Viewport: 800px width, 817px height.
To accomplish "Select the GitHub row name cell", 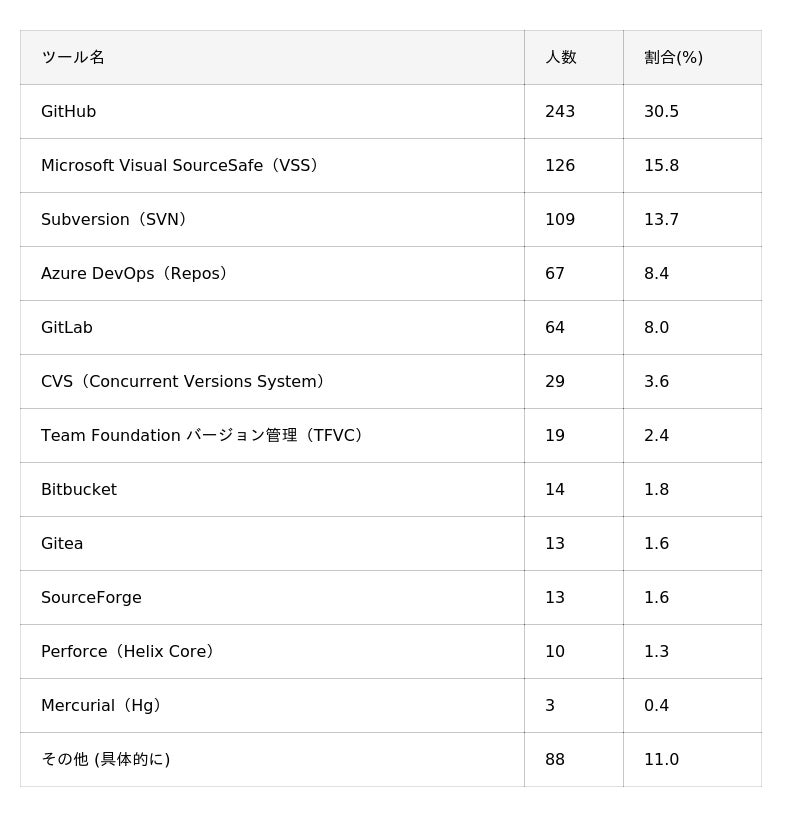I will tap(272, 112).
